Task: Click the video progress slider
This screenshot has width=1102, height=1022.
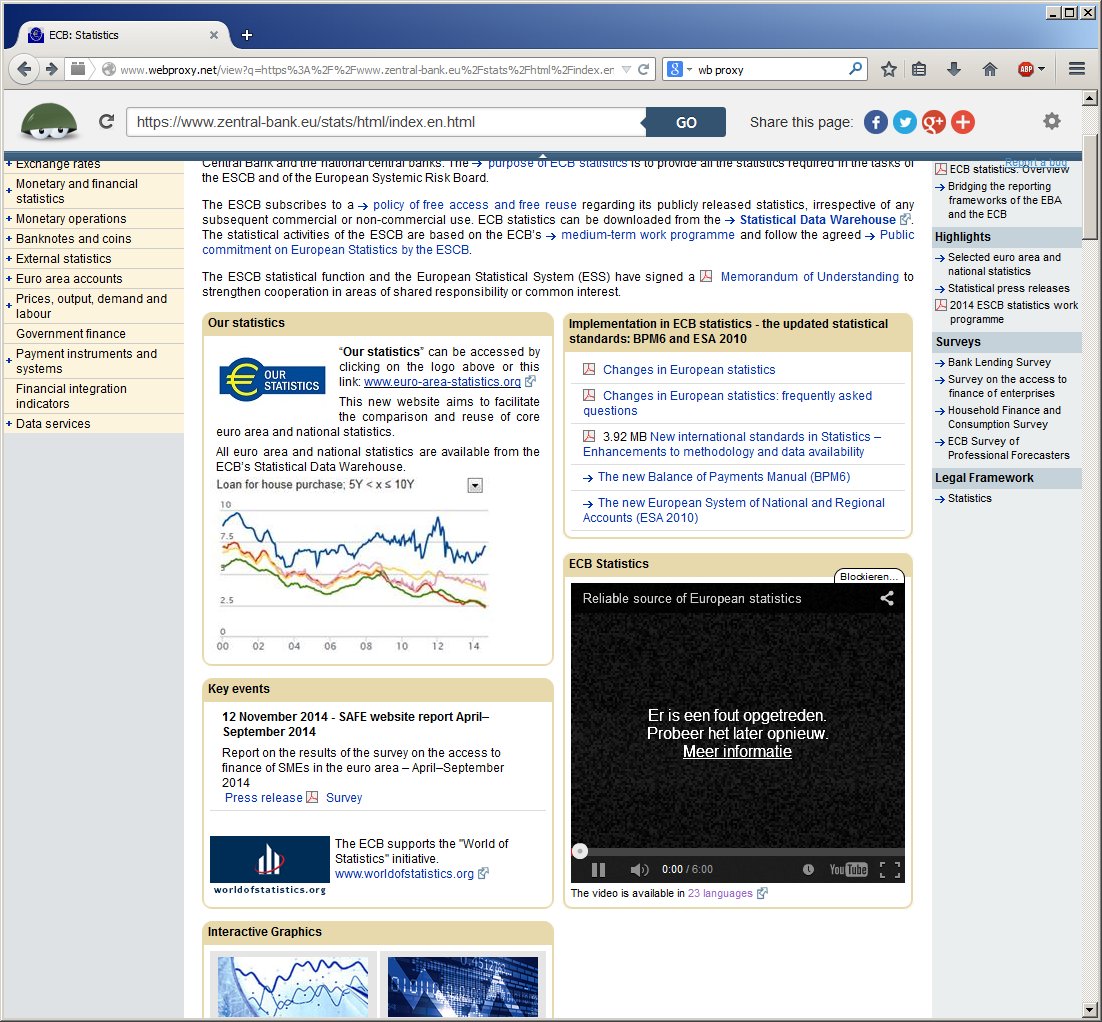Action: [x=737, y=852]
